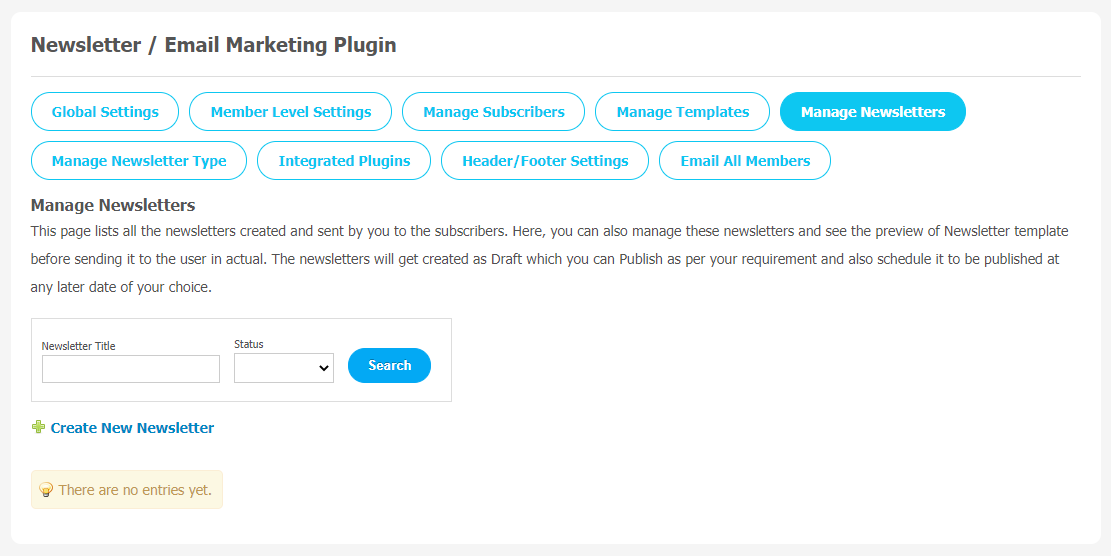
Task: Click the 'There are no entries yet' notice
Action: tap(127, 489)
